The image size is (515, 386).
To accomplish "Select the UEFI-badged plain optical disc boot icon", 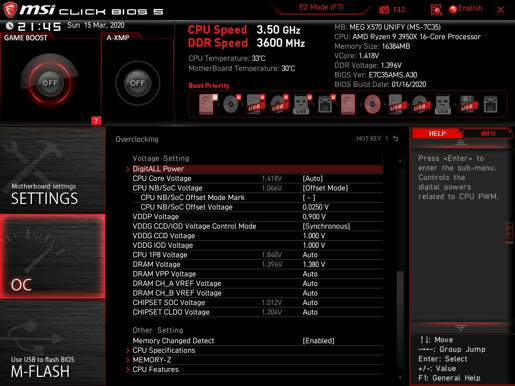I will (x=231, y=104).
